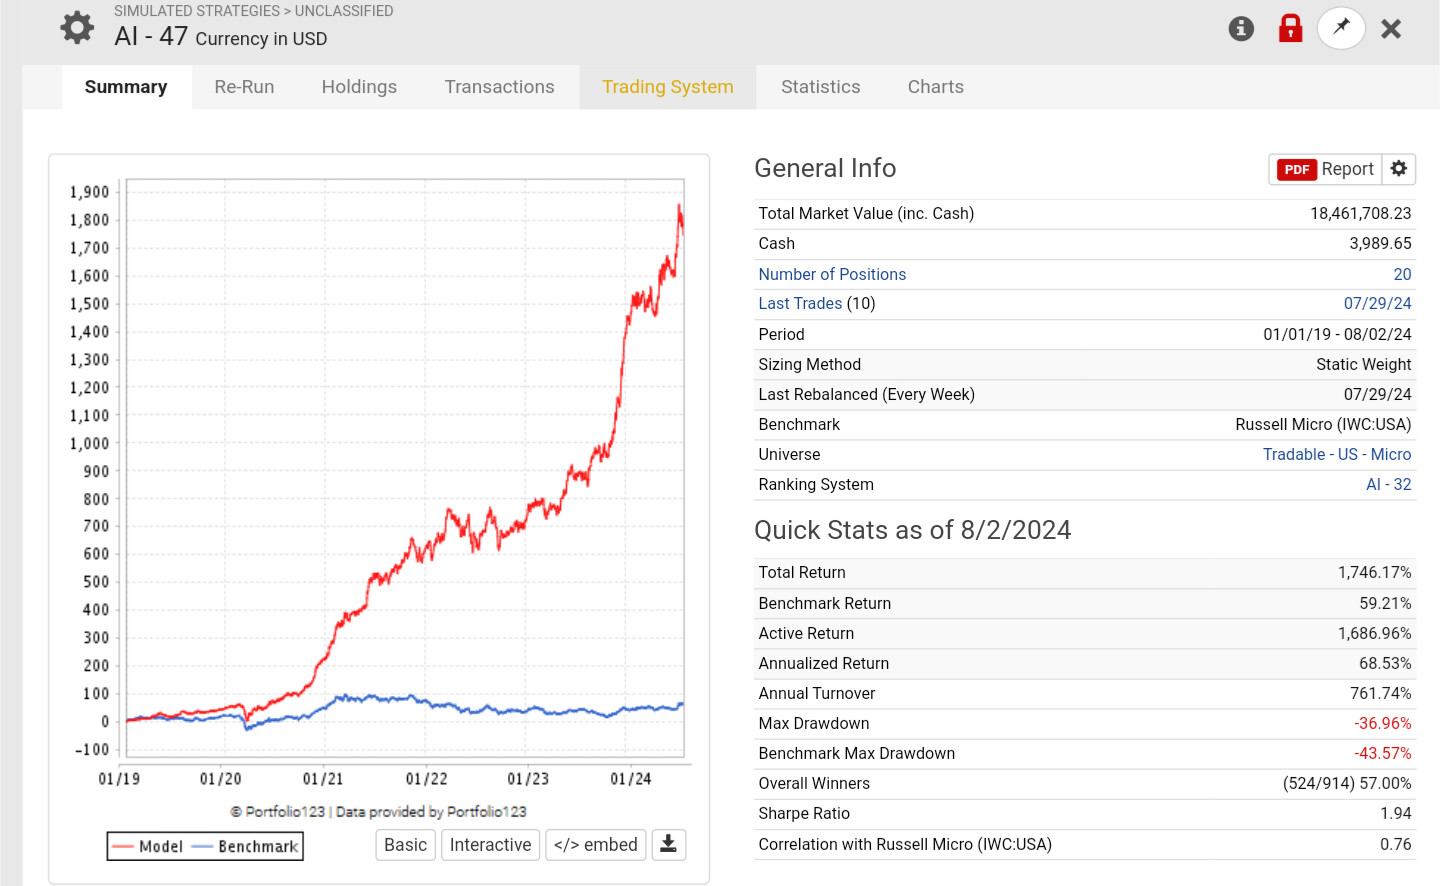Download the chart using the download icon
The width and height of the screenshot is (1440, 886).
669,845
